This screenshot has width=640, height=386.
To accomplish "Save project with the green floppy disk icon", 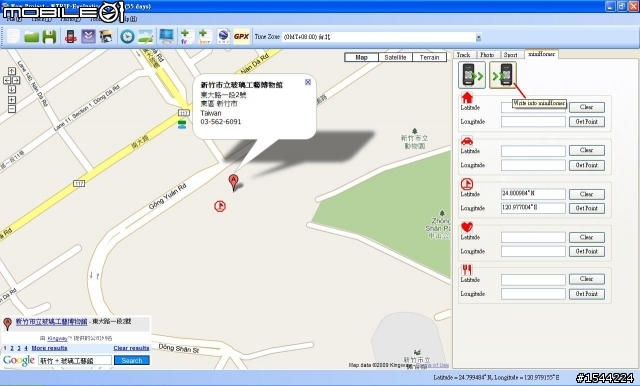I will [x=49, y=37].
